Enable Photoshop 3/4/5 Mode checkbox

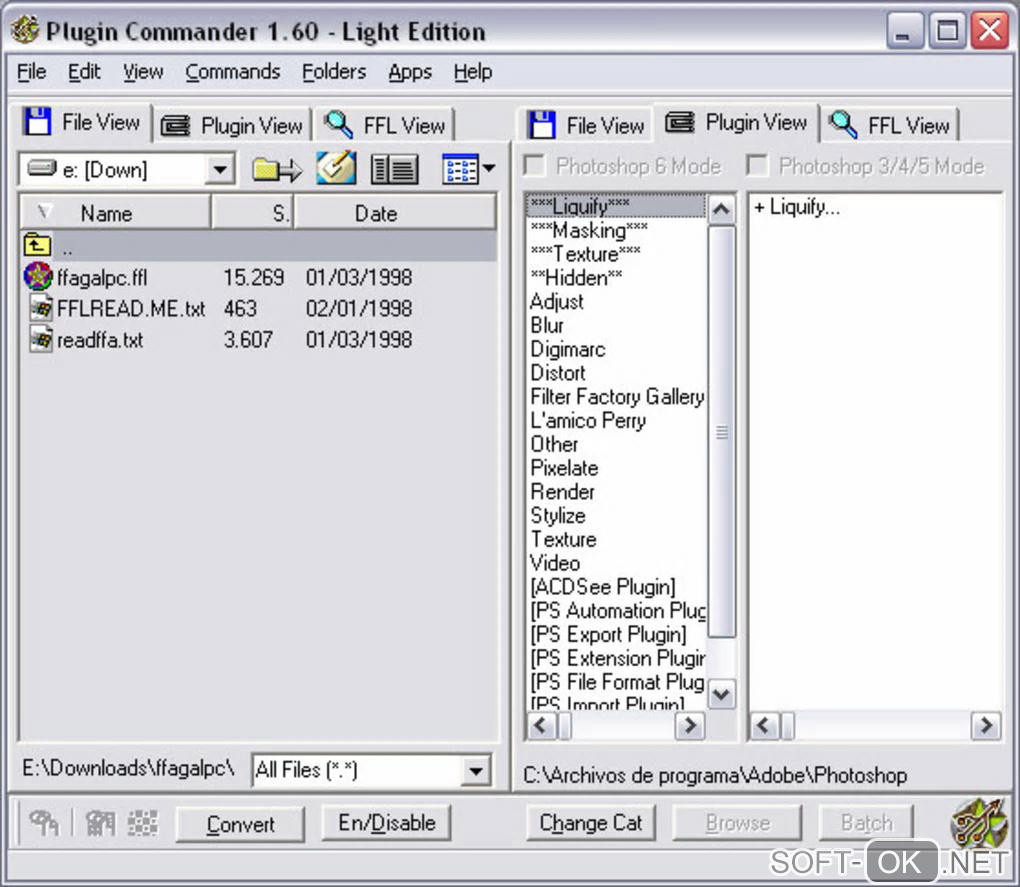click(x=757, y=165)
